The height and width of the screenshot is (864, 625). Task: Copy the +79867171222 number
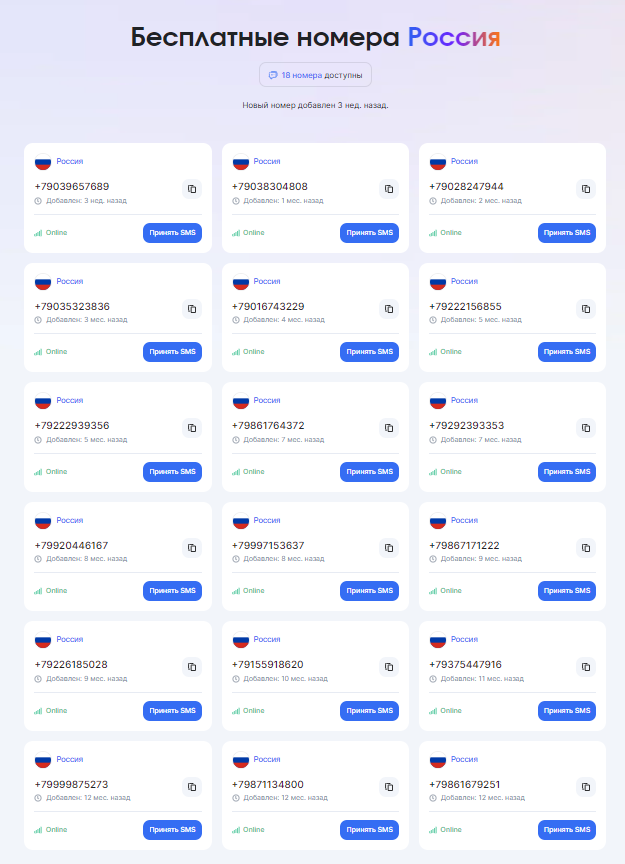pos(587,547)
